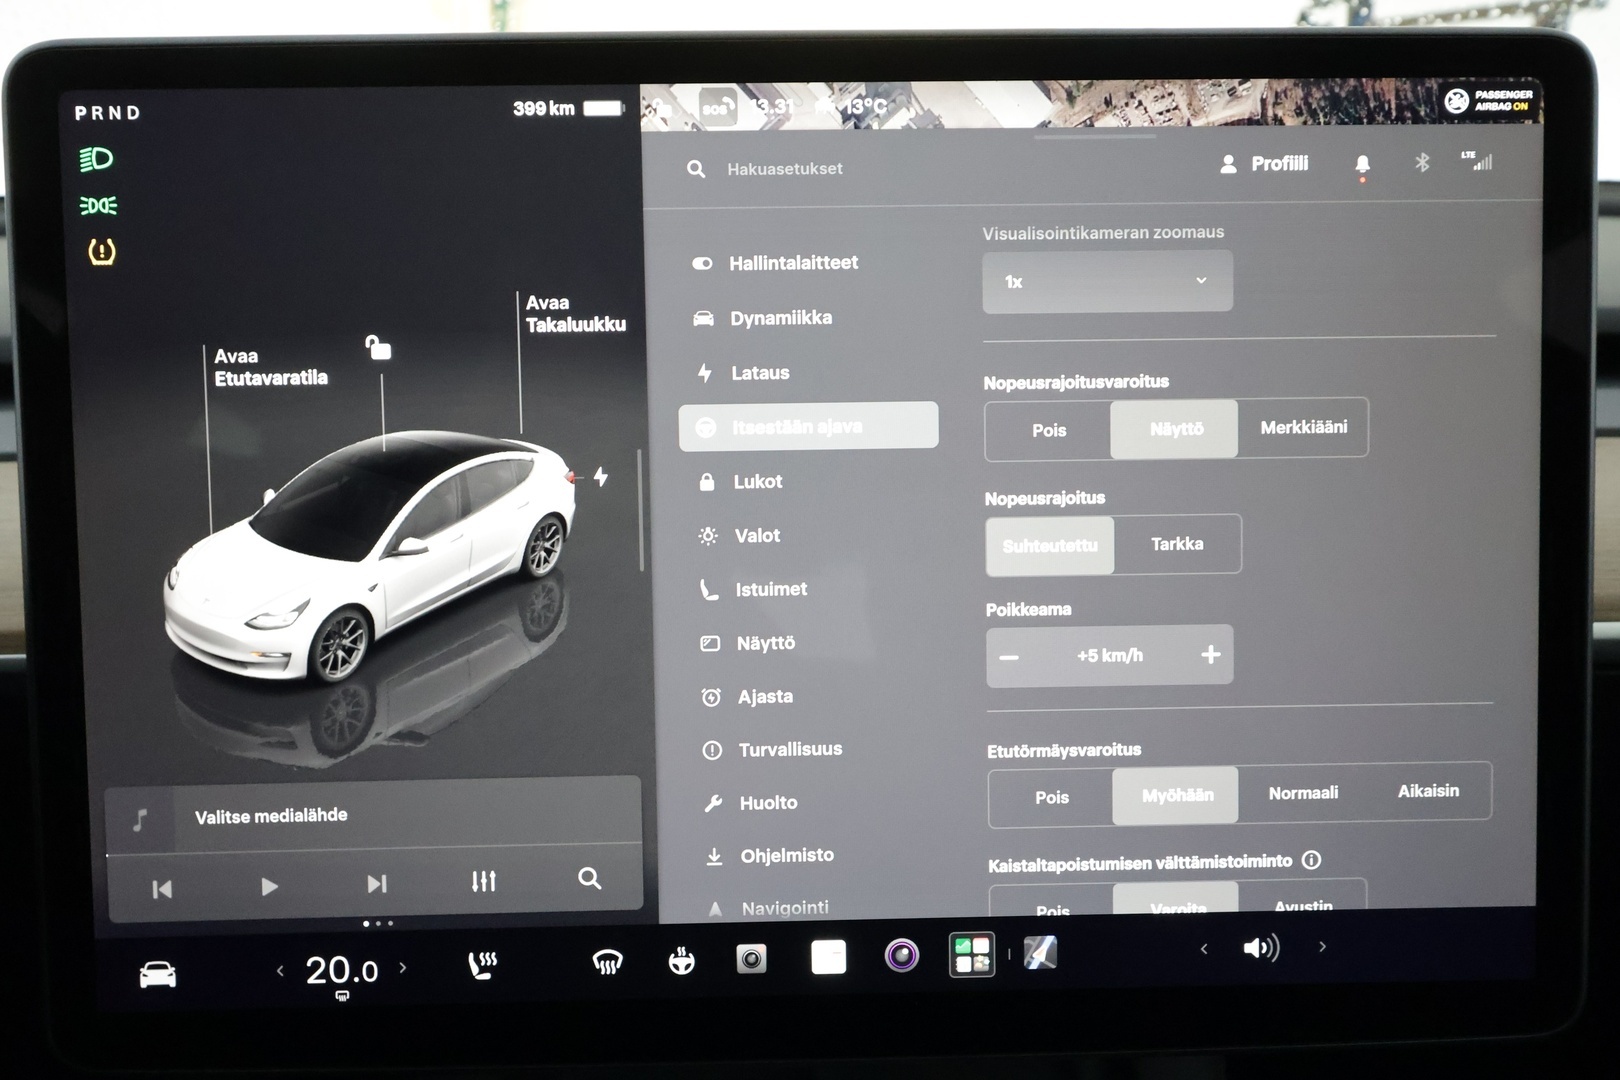Image resolution: width=1620 pixels, height=1080 pixels.
Task: Tap the tire pressure warning icon
Action: click(102, 251)
